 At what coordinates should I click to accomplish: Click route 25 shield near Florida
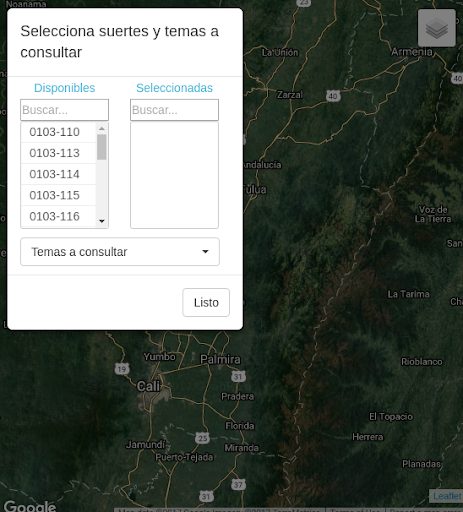[x=203, y=438]
